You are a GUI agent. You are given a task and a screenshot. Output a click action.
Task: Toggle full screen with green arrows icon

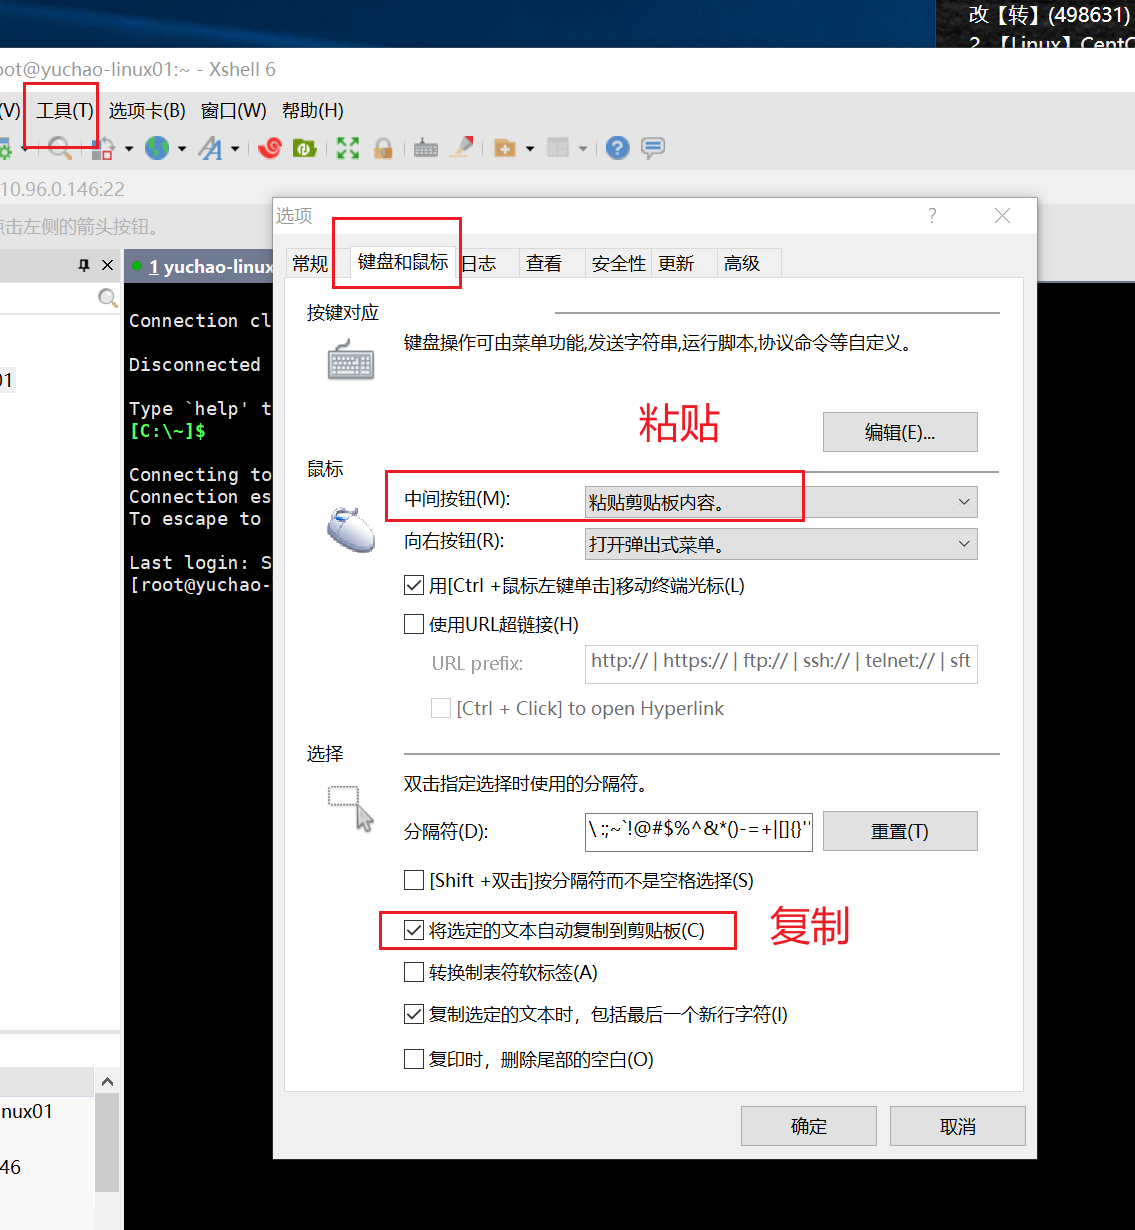click(x=347, y=148)
